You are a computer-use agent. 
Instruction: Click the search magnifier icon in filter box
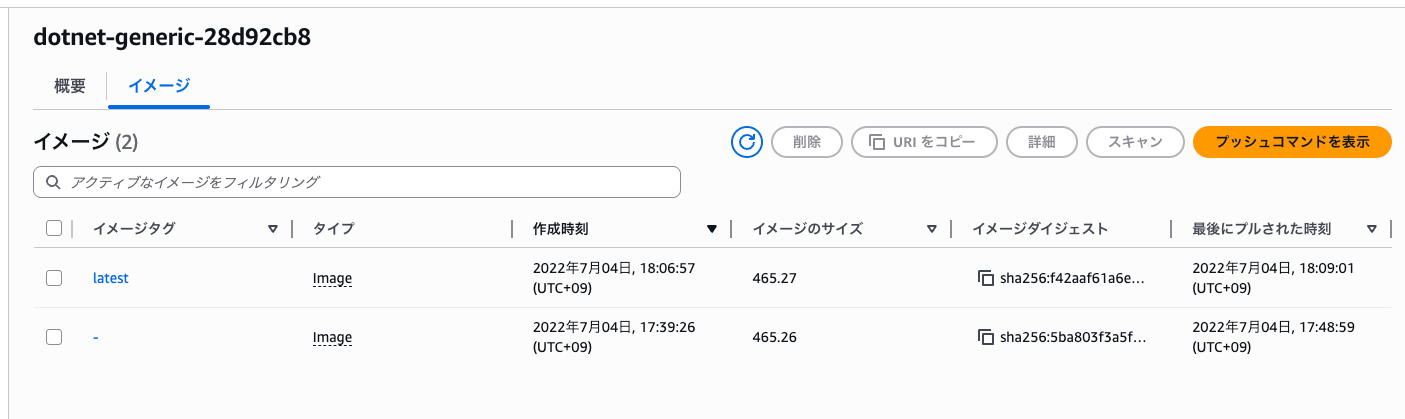(53, 182)
